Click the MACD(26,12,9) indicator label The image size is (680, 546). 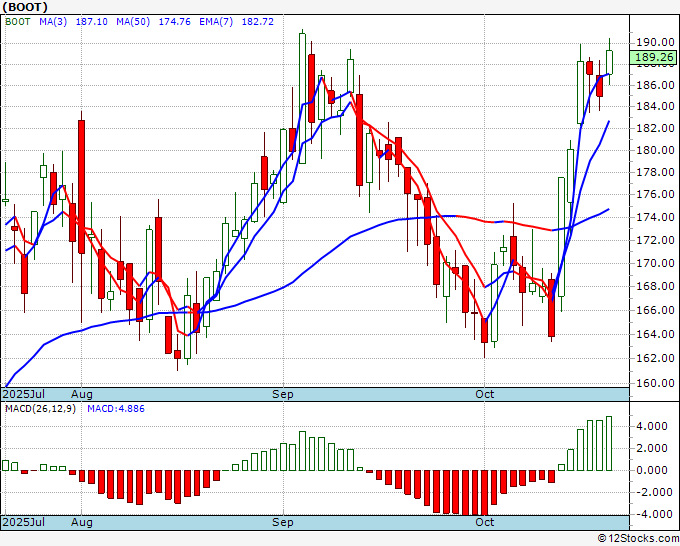(40, 409)
